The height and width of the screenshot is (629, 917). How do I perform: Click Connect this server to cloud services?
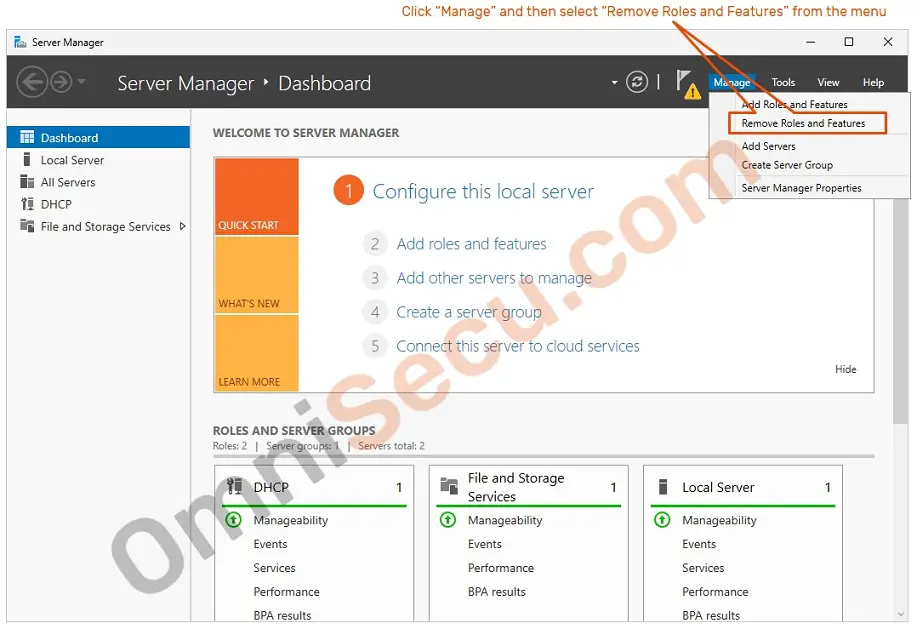[x=518, y=346]
